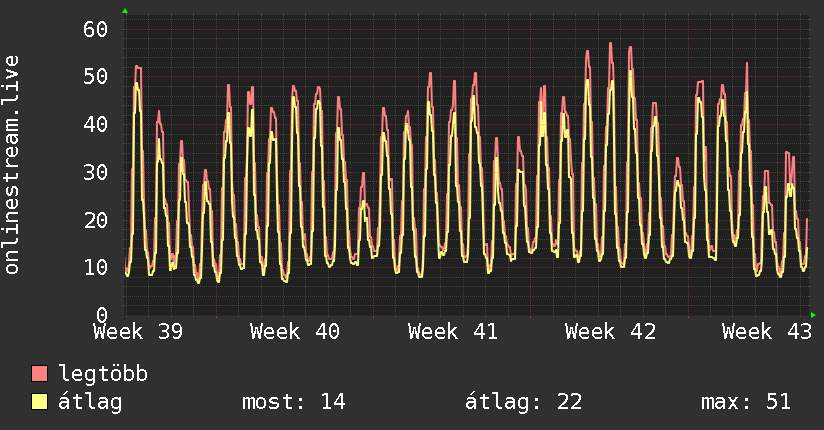
Task: Click the 'max: 51' value
Action: (746, 402)
